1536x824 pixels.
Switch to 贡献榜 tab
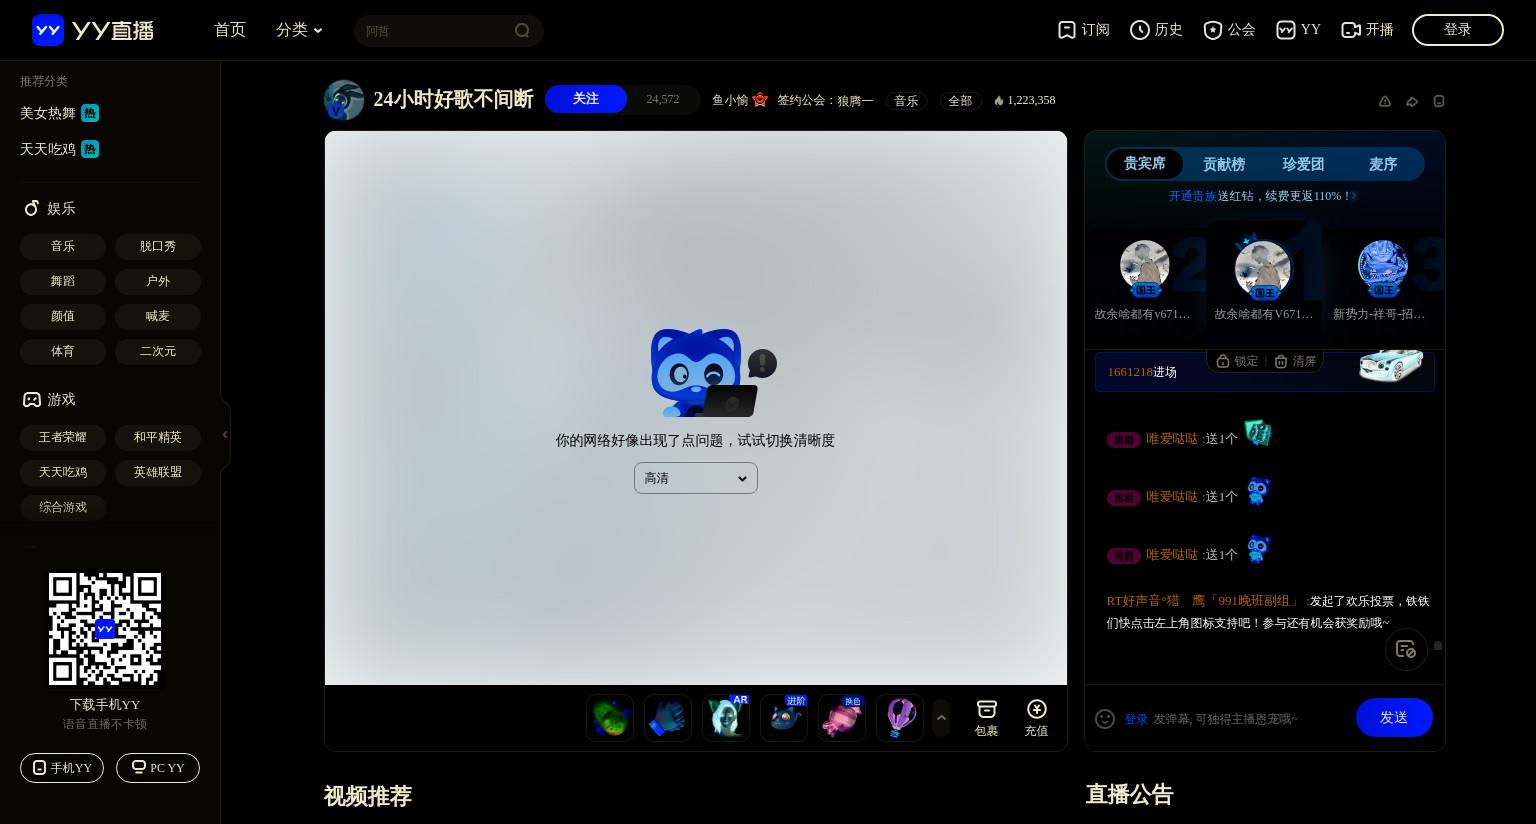click(x=1224, y=164)
